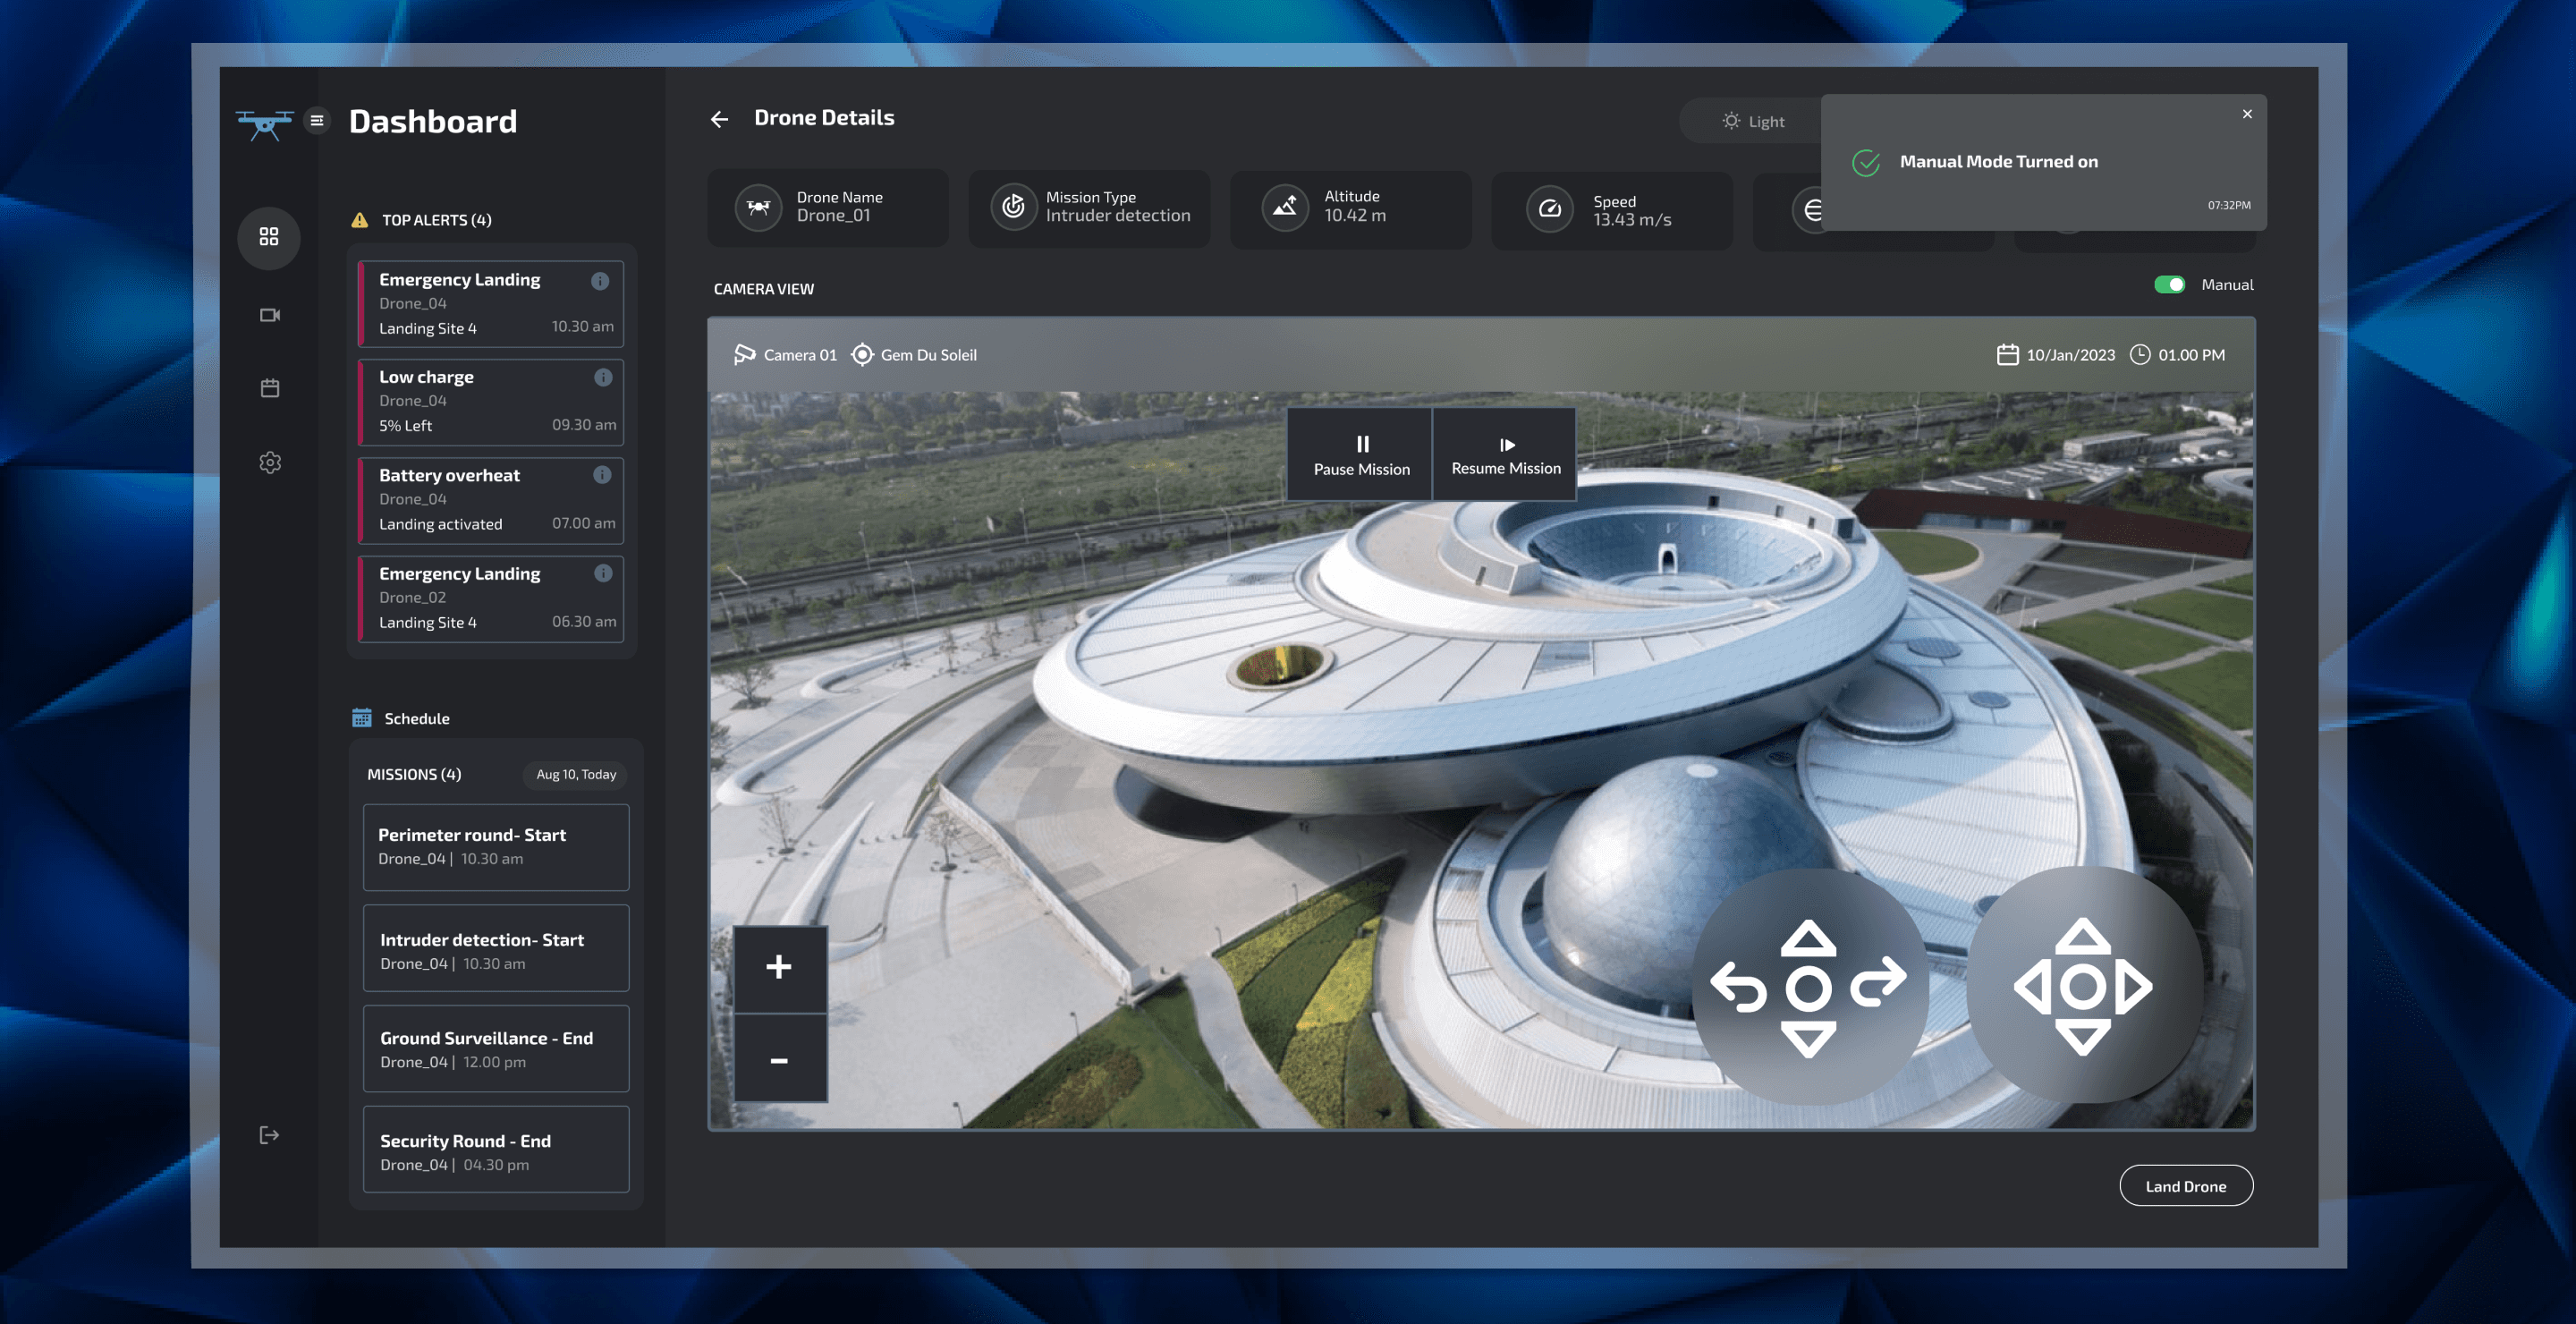Collapse the sidebar with hamburger menu icon

(317, 120)
